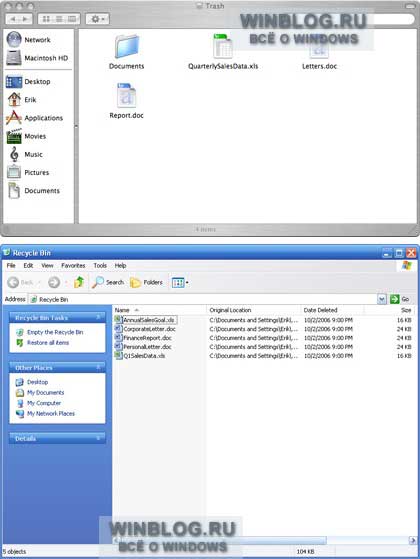Switch Trash to icon view
420x559 pixels.
[46, 19]
